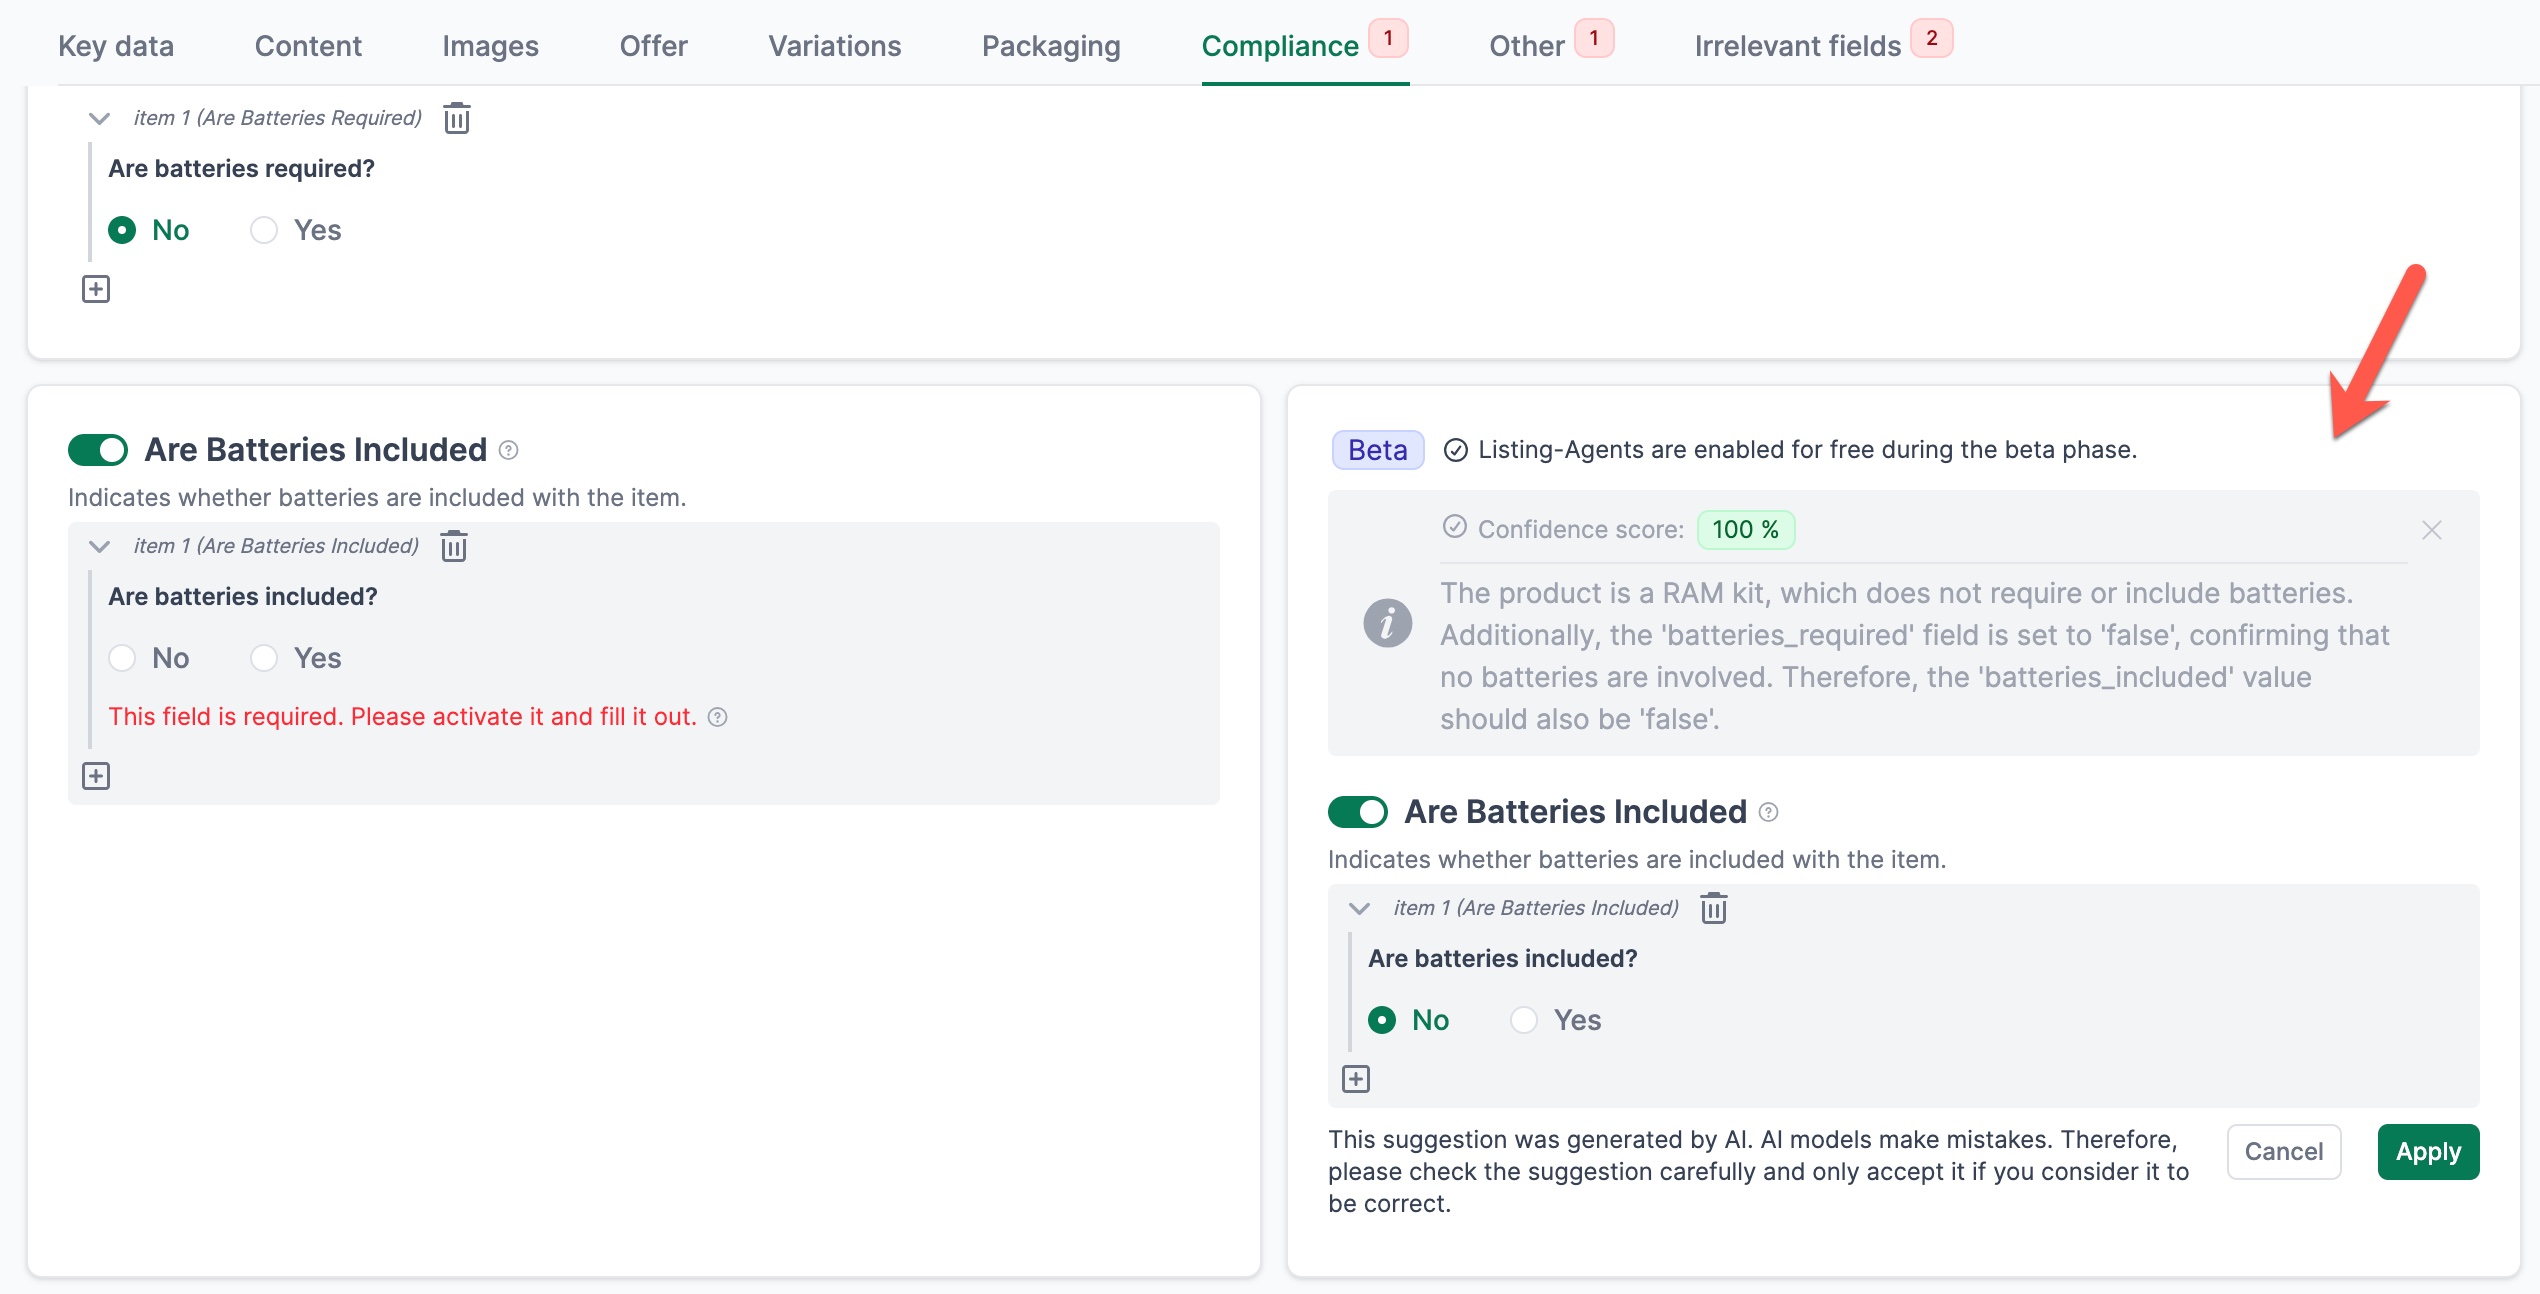Viewport: 2540px width, 1294px height.
Task: Open the Irrelevant fields tab
Action: 1797,46
